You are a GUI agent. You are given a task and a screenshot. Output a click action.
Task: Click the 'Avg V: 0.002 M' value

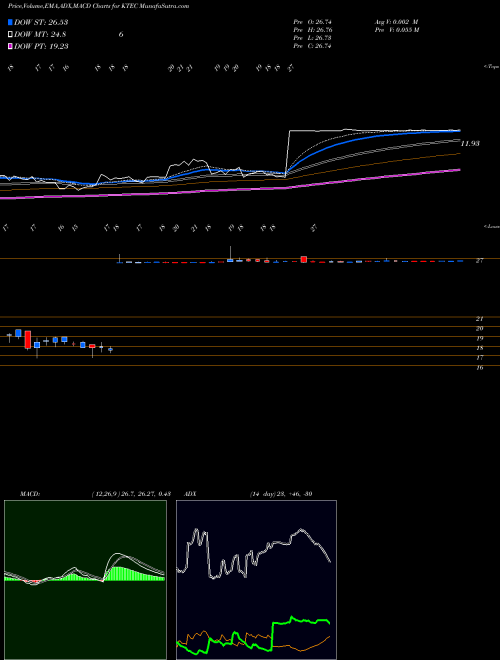(396, 21)
